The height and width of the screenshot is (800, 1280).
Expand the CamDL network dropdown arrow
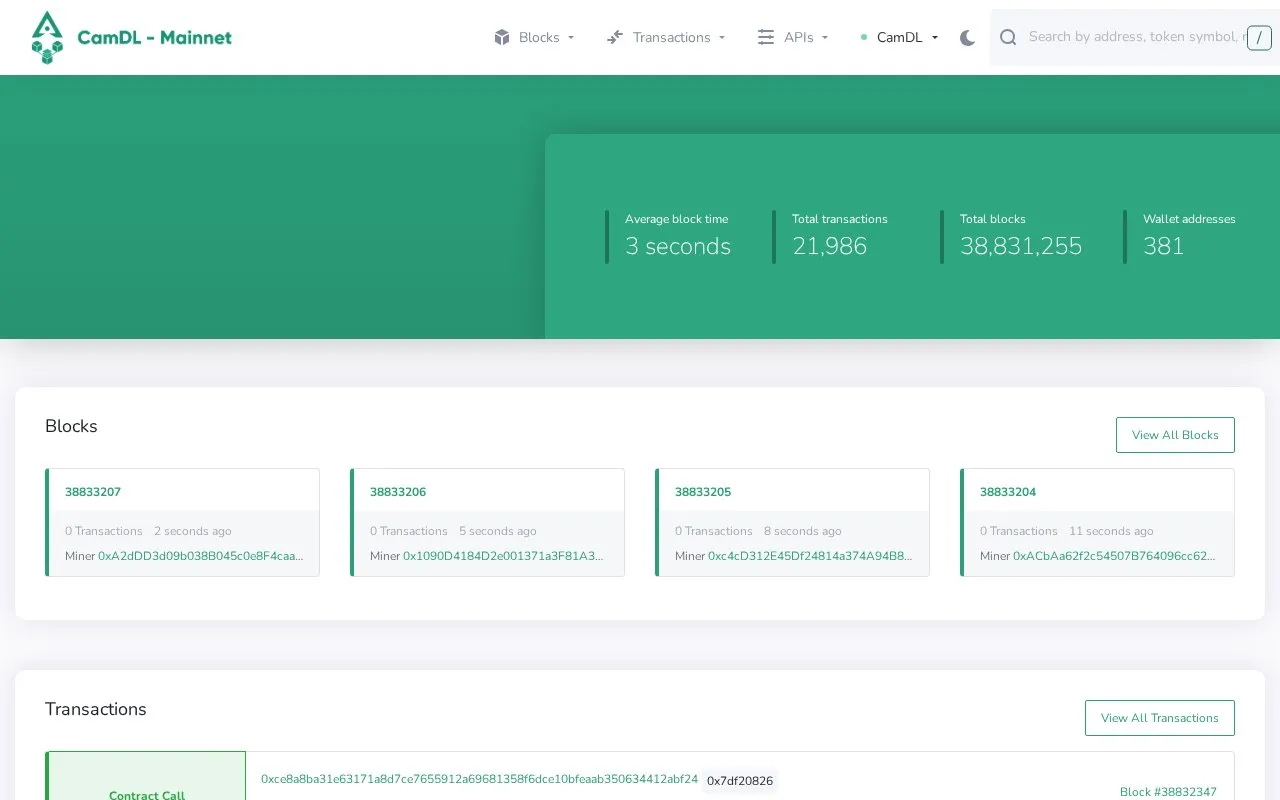point(935,38)
